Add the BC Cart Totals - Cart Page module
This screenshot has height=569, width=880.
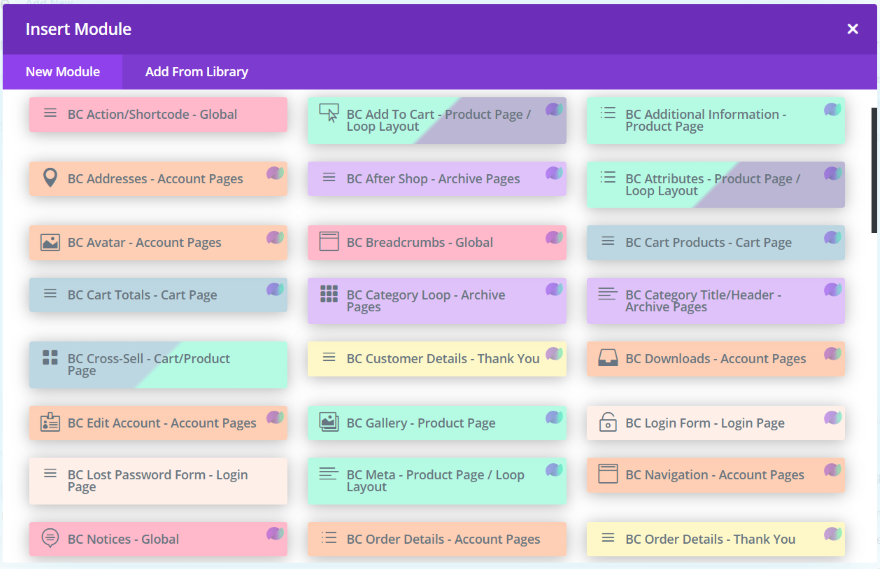158,295
